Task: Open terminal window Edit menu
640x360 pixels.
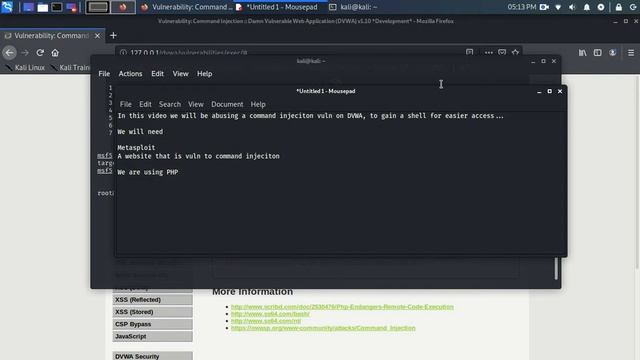Action: click(x=157, y=73)
